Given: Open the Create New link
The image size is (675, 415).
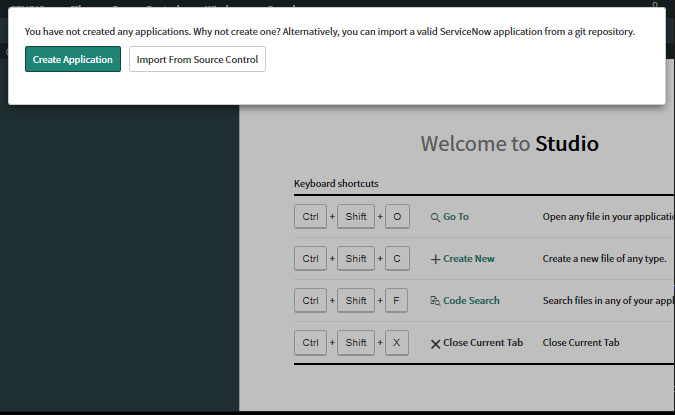Looking at the screenshot, I should 469,259.
